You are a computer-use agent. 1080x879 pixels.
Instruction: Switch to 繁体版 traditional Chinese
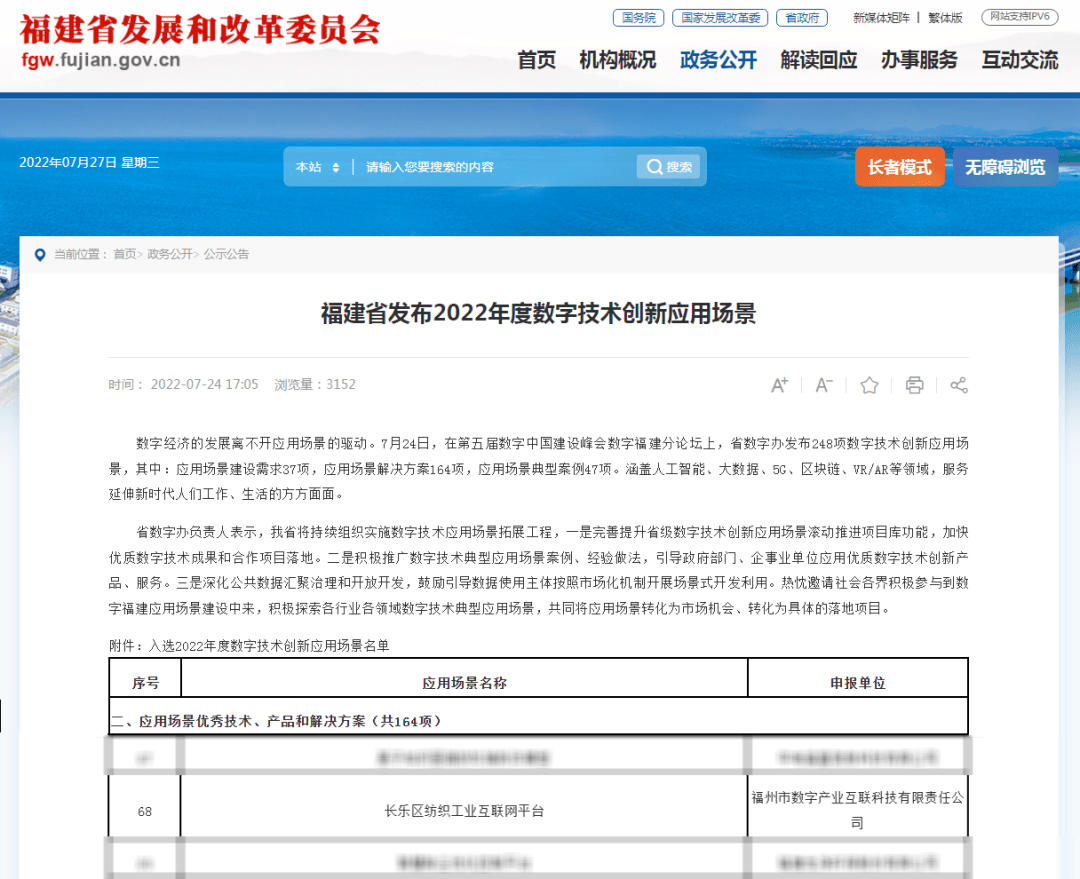click(945, 18)
